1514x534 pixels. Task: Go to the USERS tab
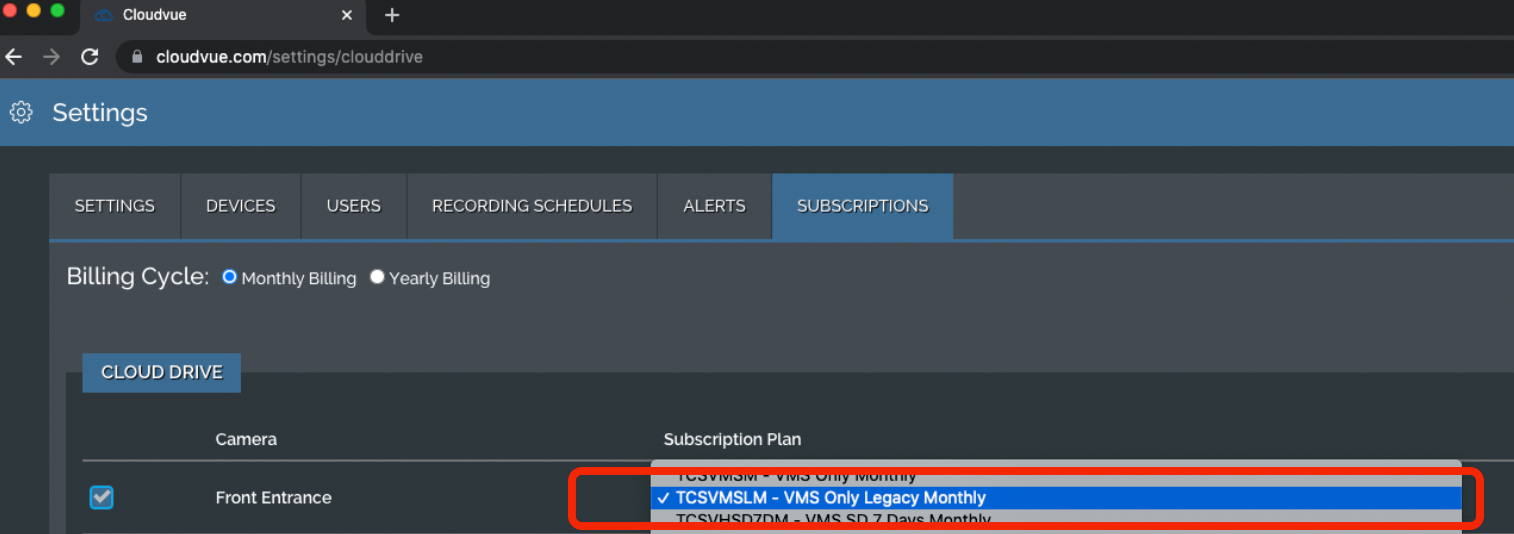pyautogui.click(x=354, y=206)
